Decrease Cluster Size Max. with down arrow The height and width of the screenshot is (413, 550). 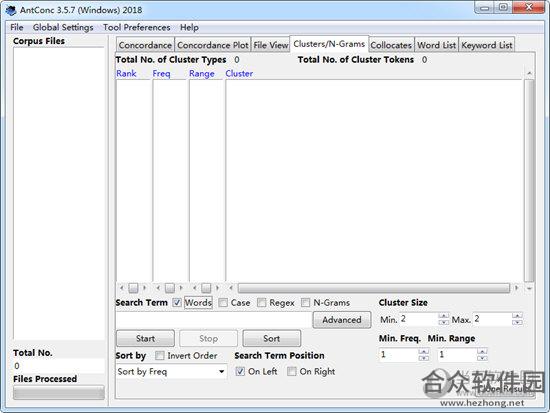coord(517,322)
